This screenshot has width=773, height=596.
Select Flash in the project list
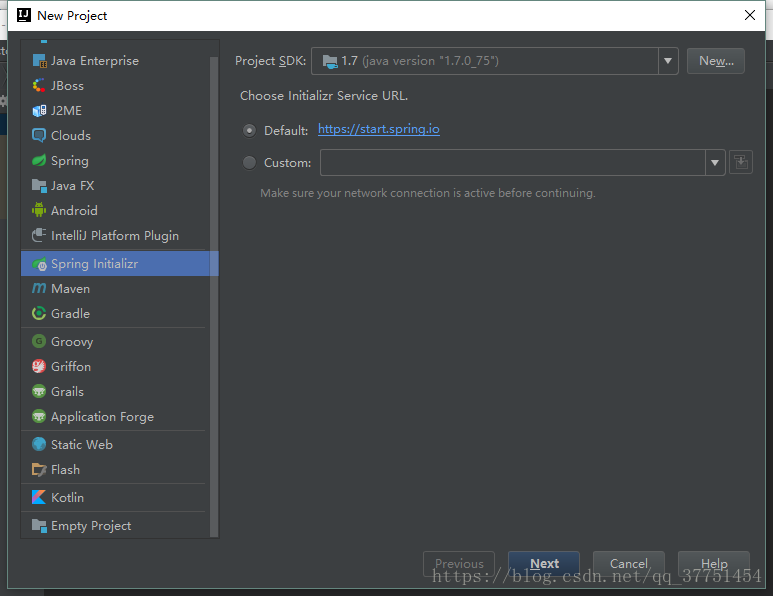[x=115, y=469]
